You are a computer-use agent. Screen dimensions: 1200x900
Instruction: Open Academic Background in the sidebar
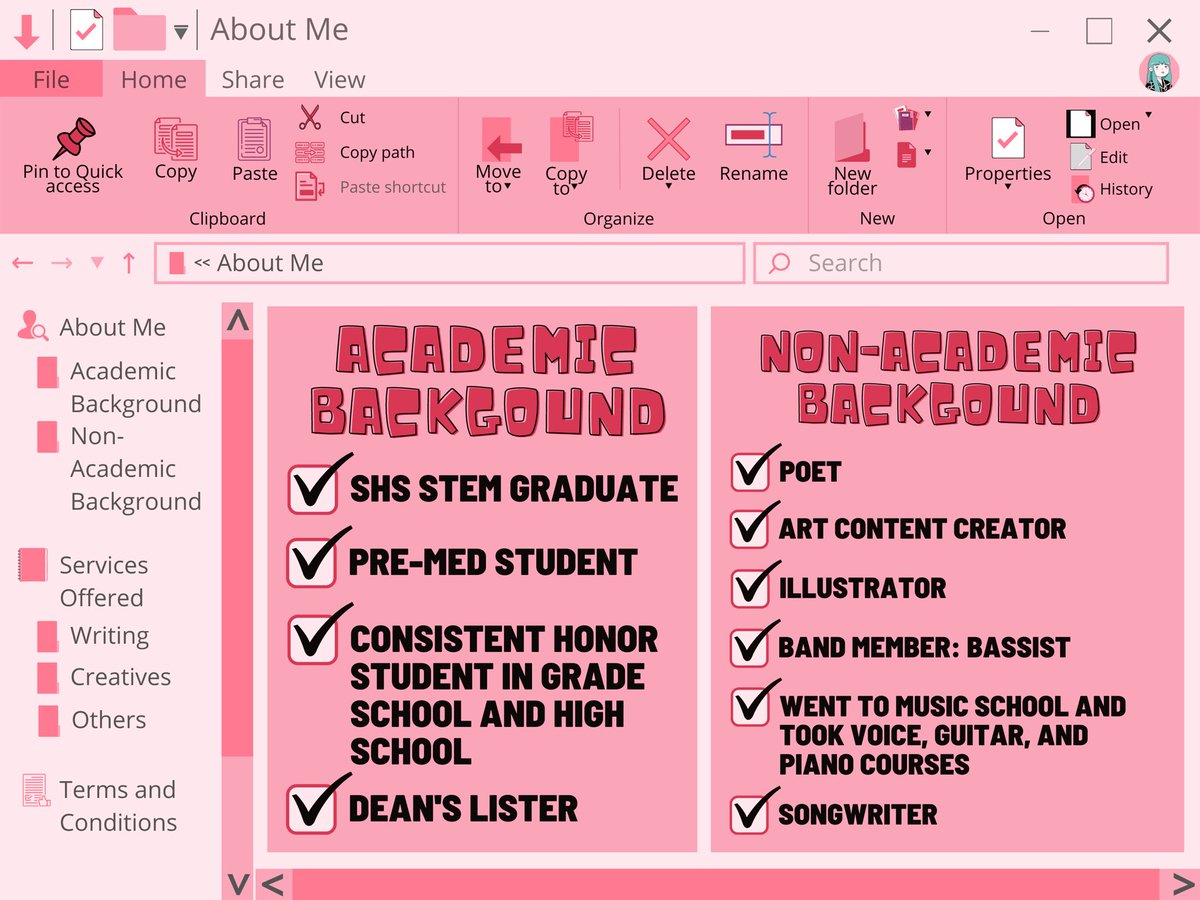pyautogui.click(x=136, y=387)
